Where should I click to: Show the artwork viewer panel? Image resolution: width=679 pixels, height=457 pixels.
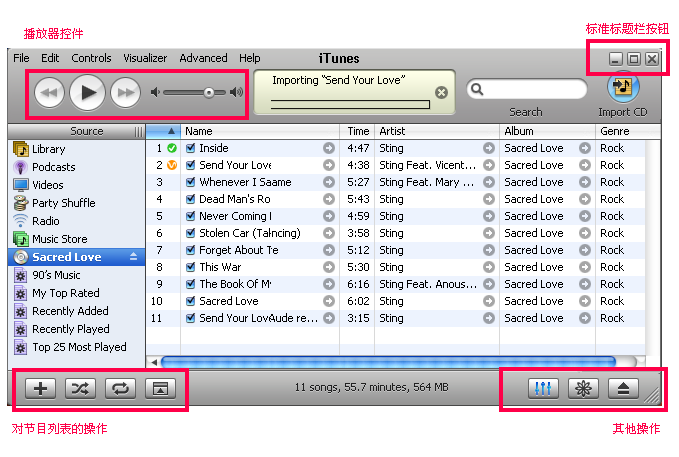[159, 389]
